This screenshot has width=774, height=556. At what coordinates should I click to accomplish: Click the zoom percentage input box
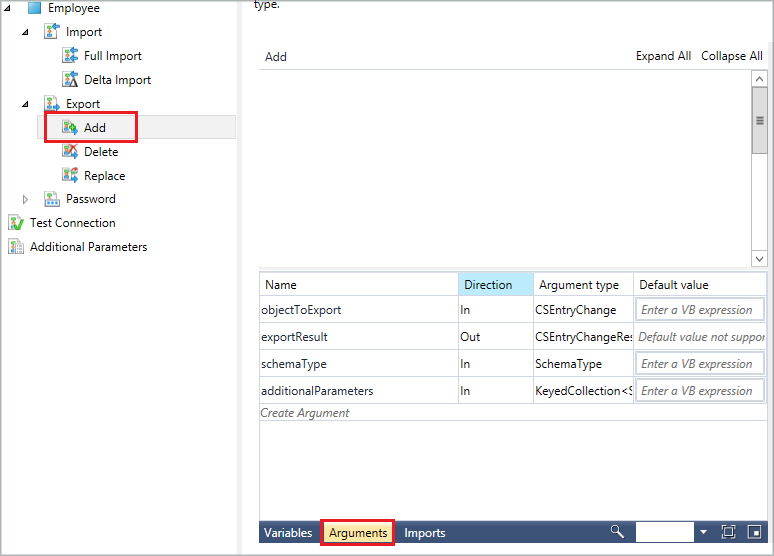pyautogui.click(x=664, y=532)
